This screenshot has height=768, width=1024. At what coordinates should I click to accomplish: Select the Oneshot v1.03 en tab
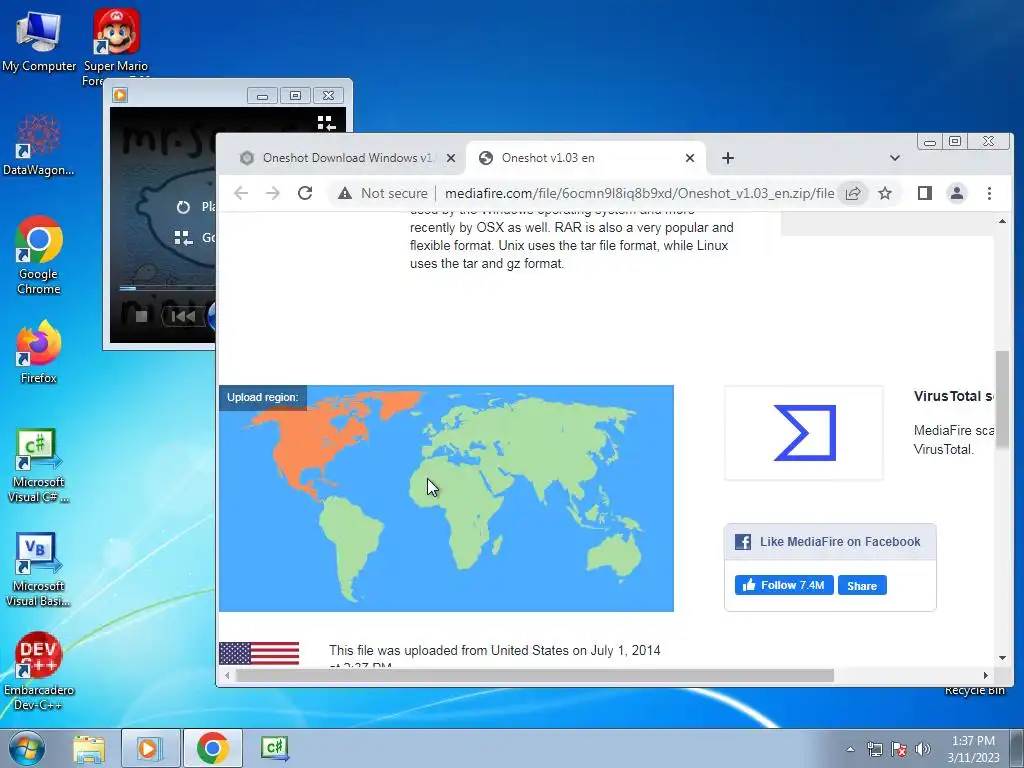584,158
